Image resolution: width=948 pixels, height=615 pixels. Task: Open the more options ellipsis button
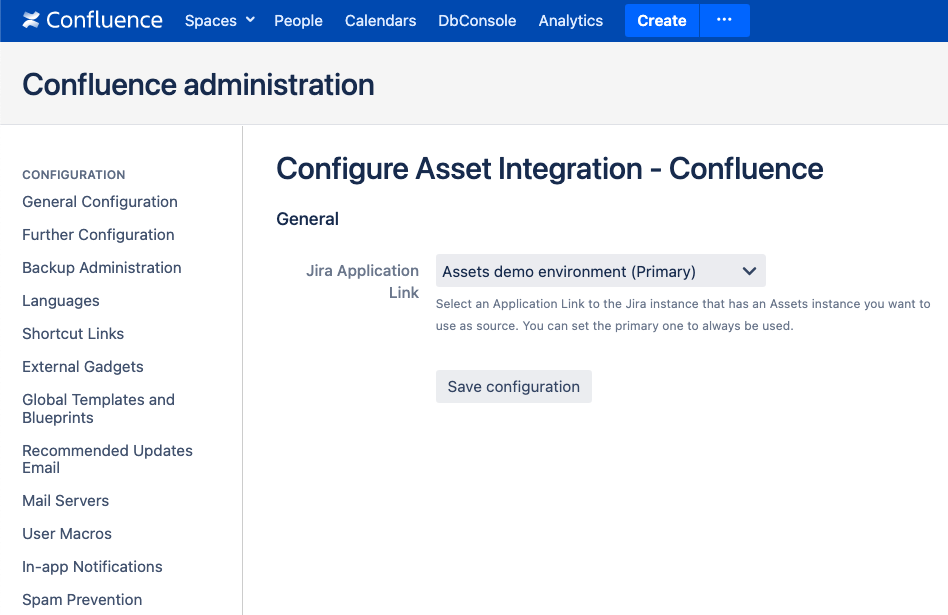(x=724, y=20)
